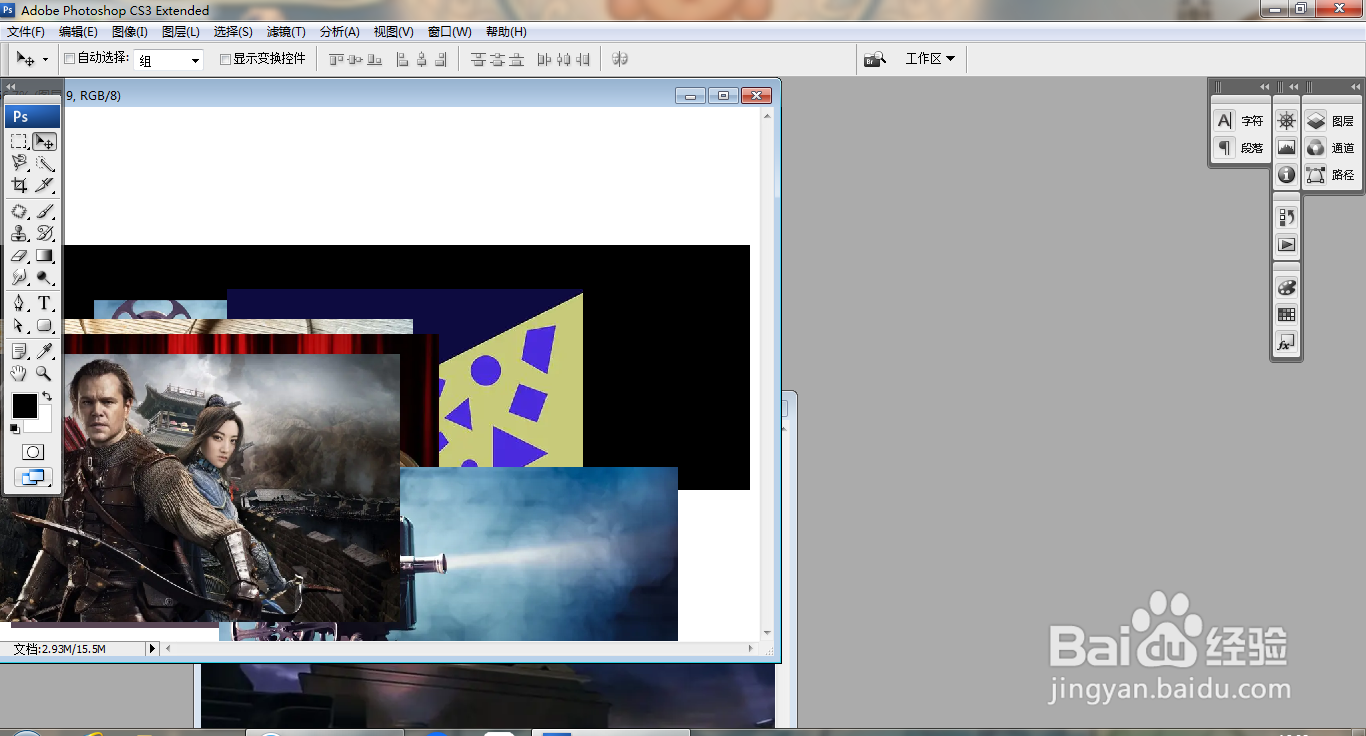Select the Lasso tool
Viewport: 1366px width, 736px height.
pyautogui.click(x=19, y=163)
